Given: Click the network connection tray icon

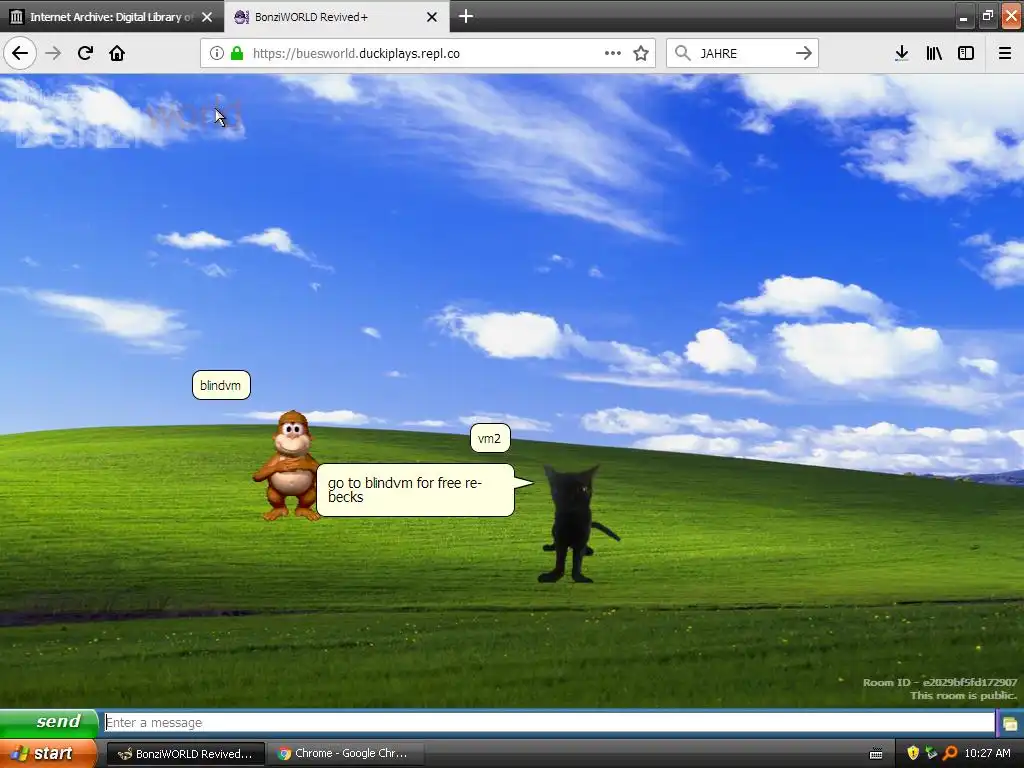Looking at the screenshot, I should [x=931, y=754].
